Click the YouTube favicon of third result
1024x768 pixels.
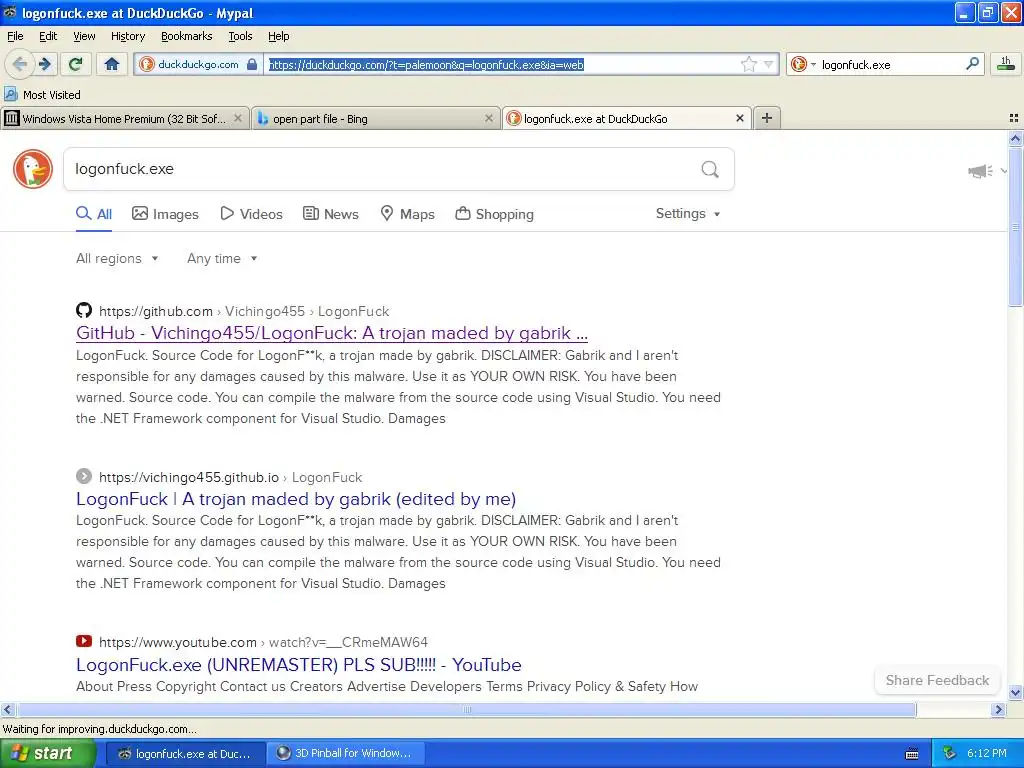click(84, 641)
